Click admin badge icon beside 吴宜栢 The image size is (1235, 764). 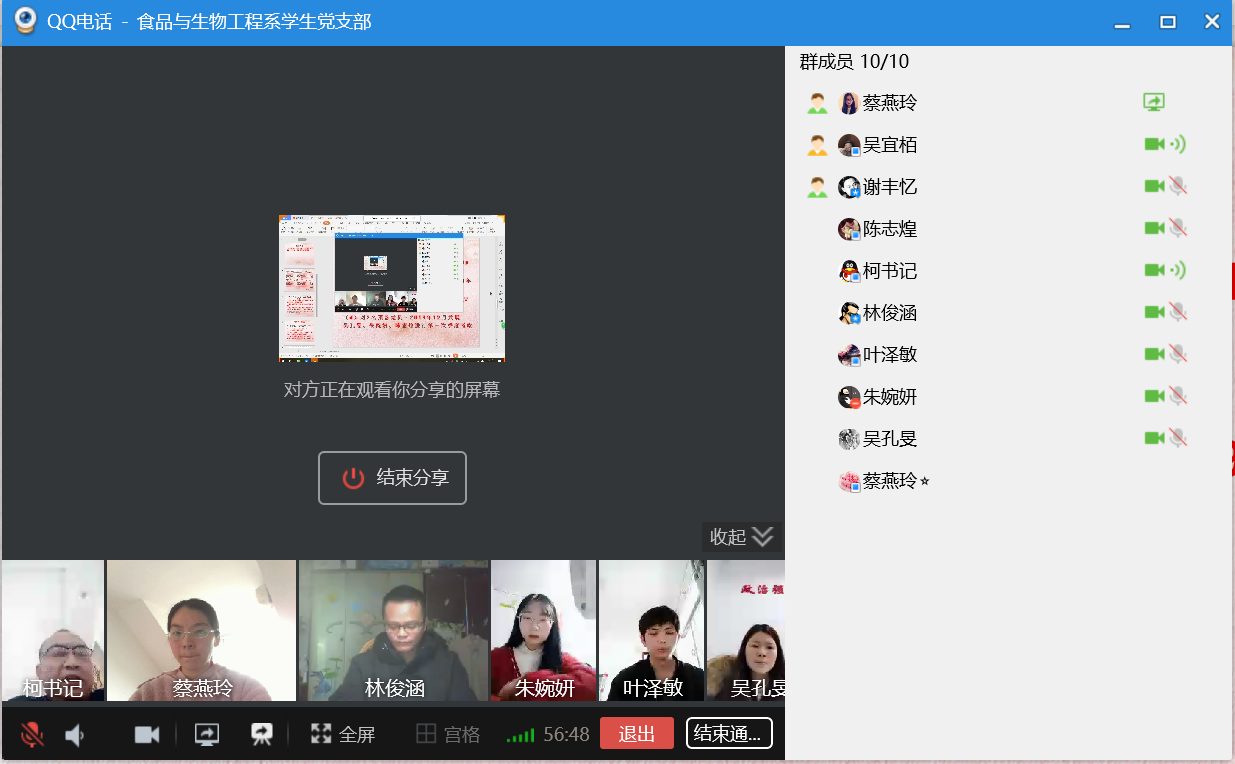(818, 145)
